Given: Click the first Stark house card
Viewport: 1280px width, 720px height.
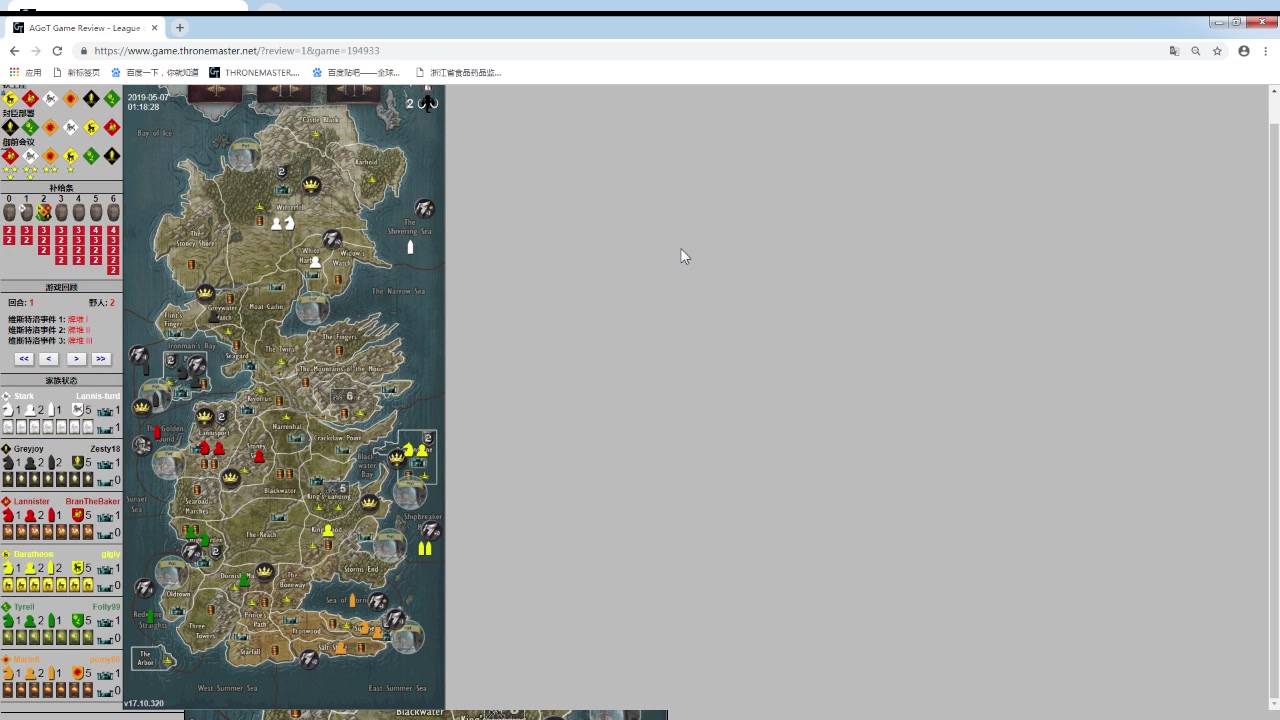Looking at the screenshot, I should tap(8, 427).
